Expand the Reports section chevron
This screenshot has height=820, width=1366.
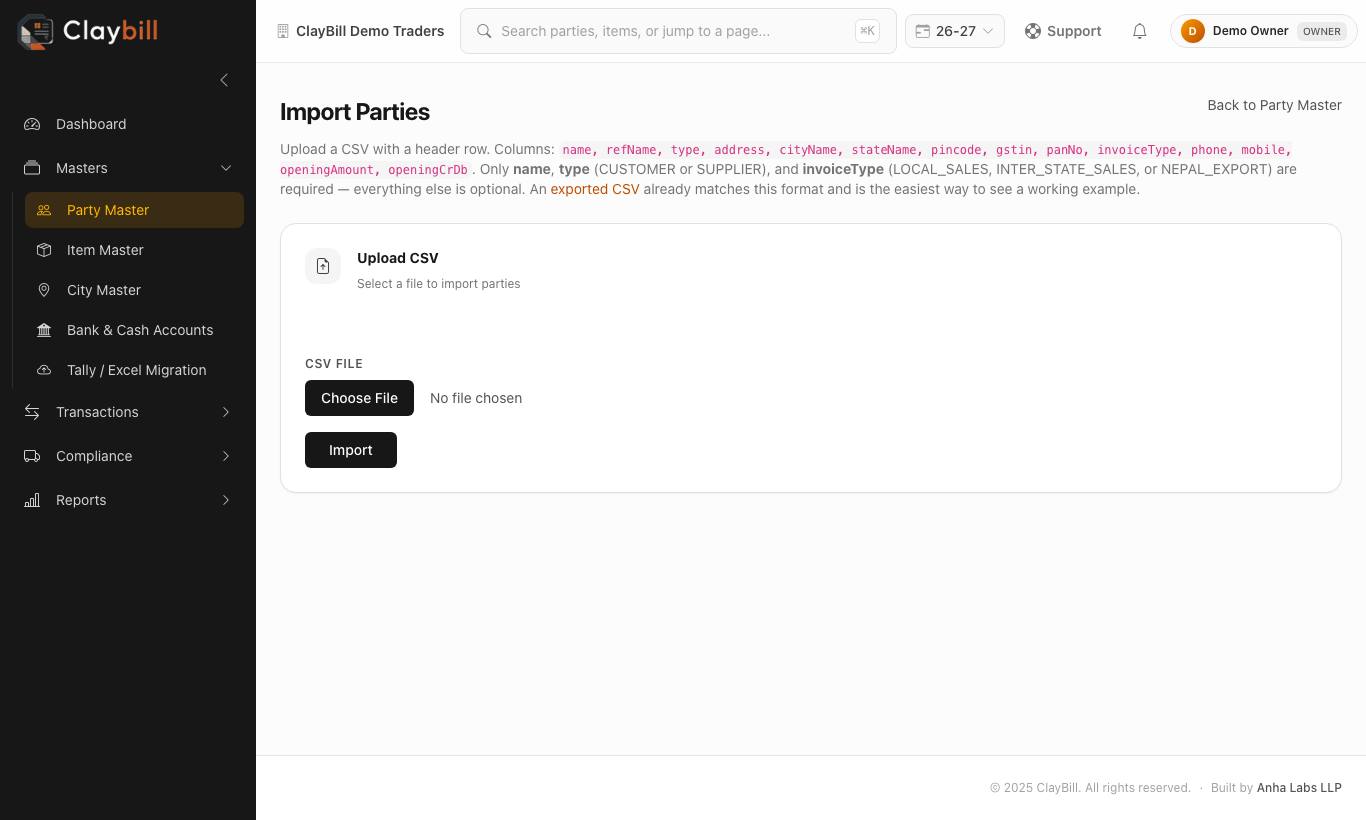(226, 500)
